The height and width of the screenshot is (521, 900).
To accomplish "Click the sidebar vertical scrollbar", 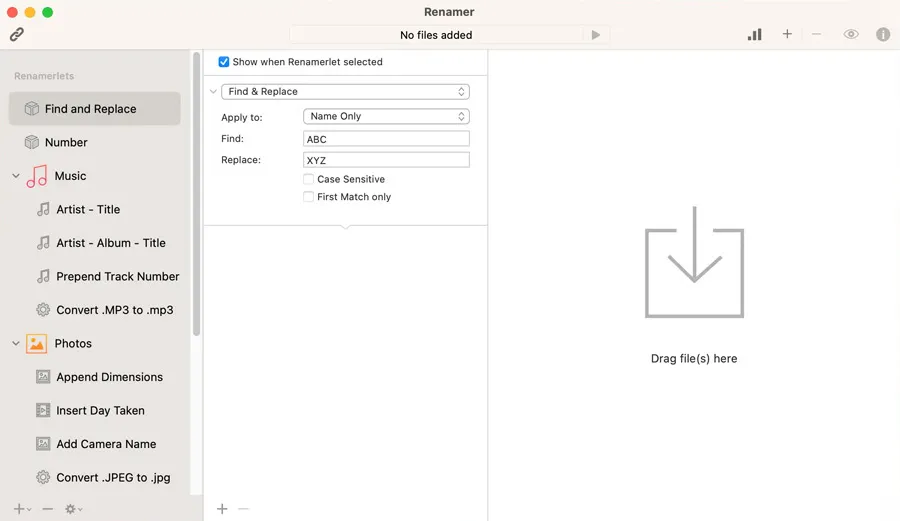I will click(x=196, y=200).
